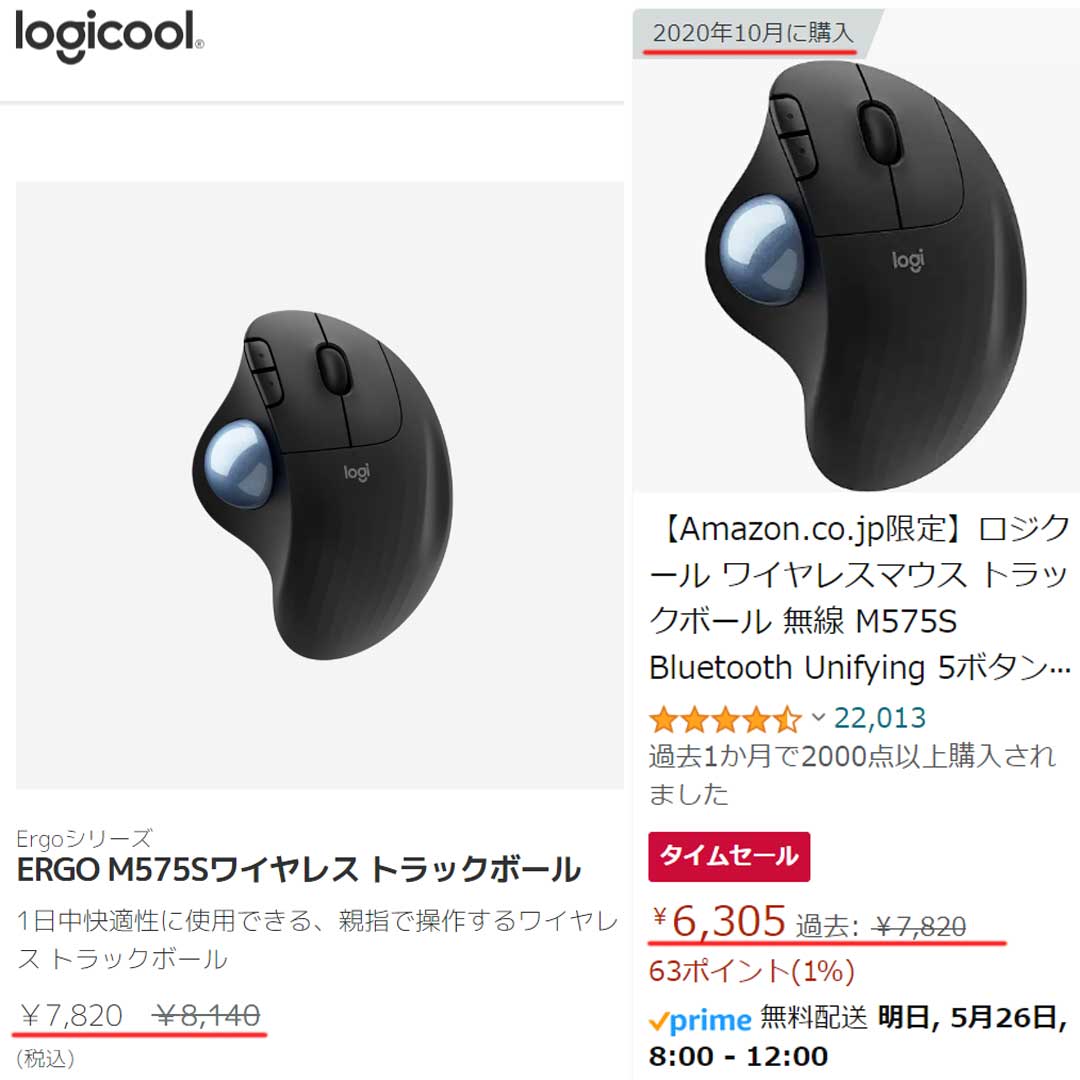Viewport: 1080px width, 1080px height.
Task: Click the 63ポイント(1%) points text
Action: click(751, 971)
